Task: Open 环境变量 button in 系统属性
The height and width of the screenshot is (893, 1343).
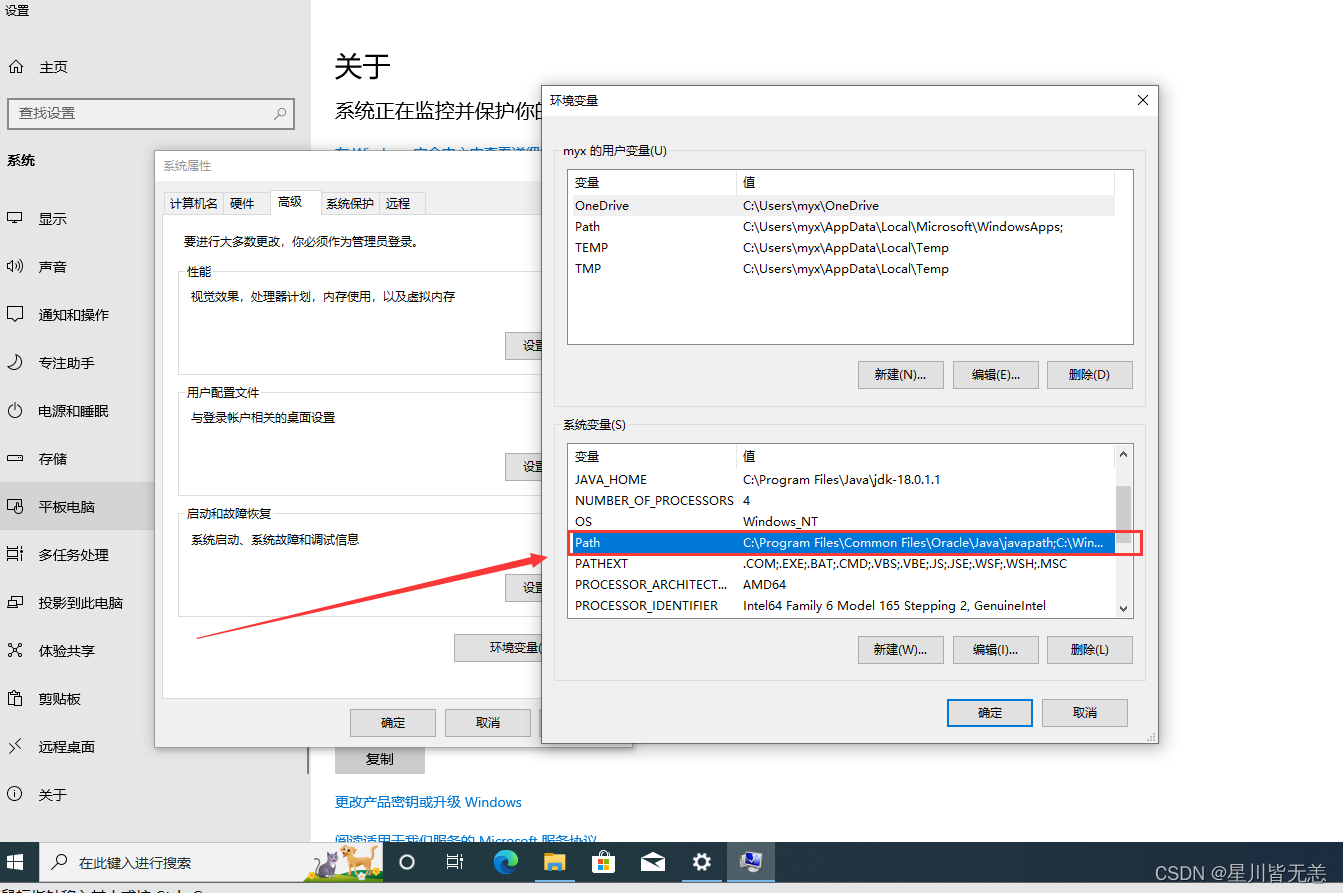Action: (x=498, y=648)
